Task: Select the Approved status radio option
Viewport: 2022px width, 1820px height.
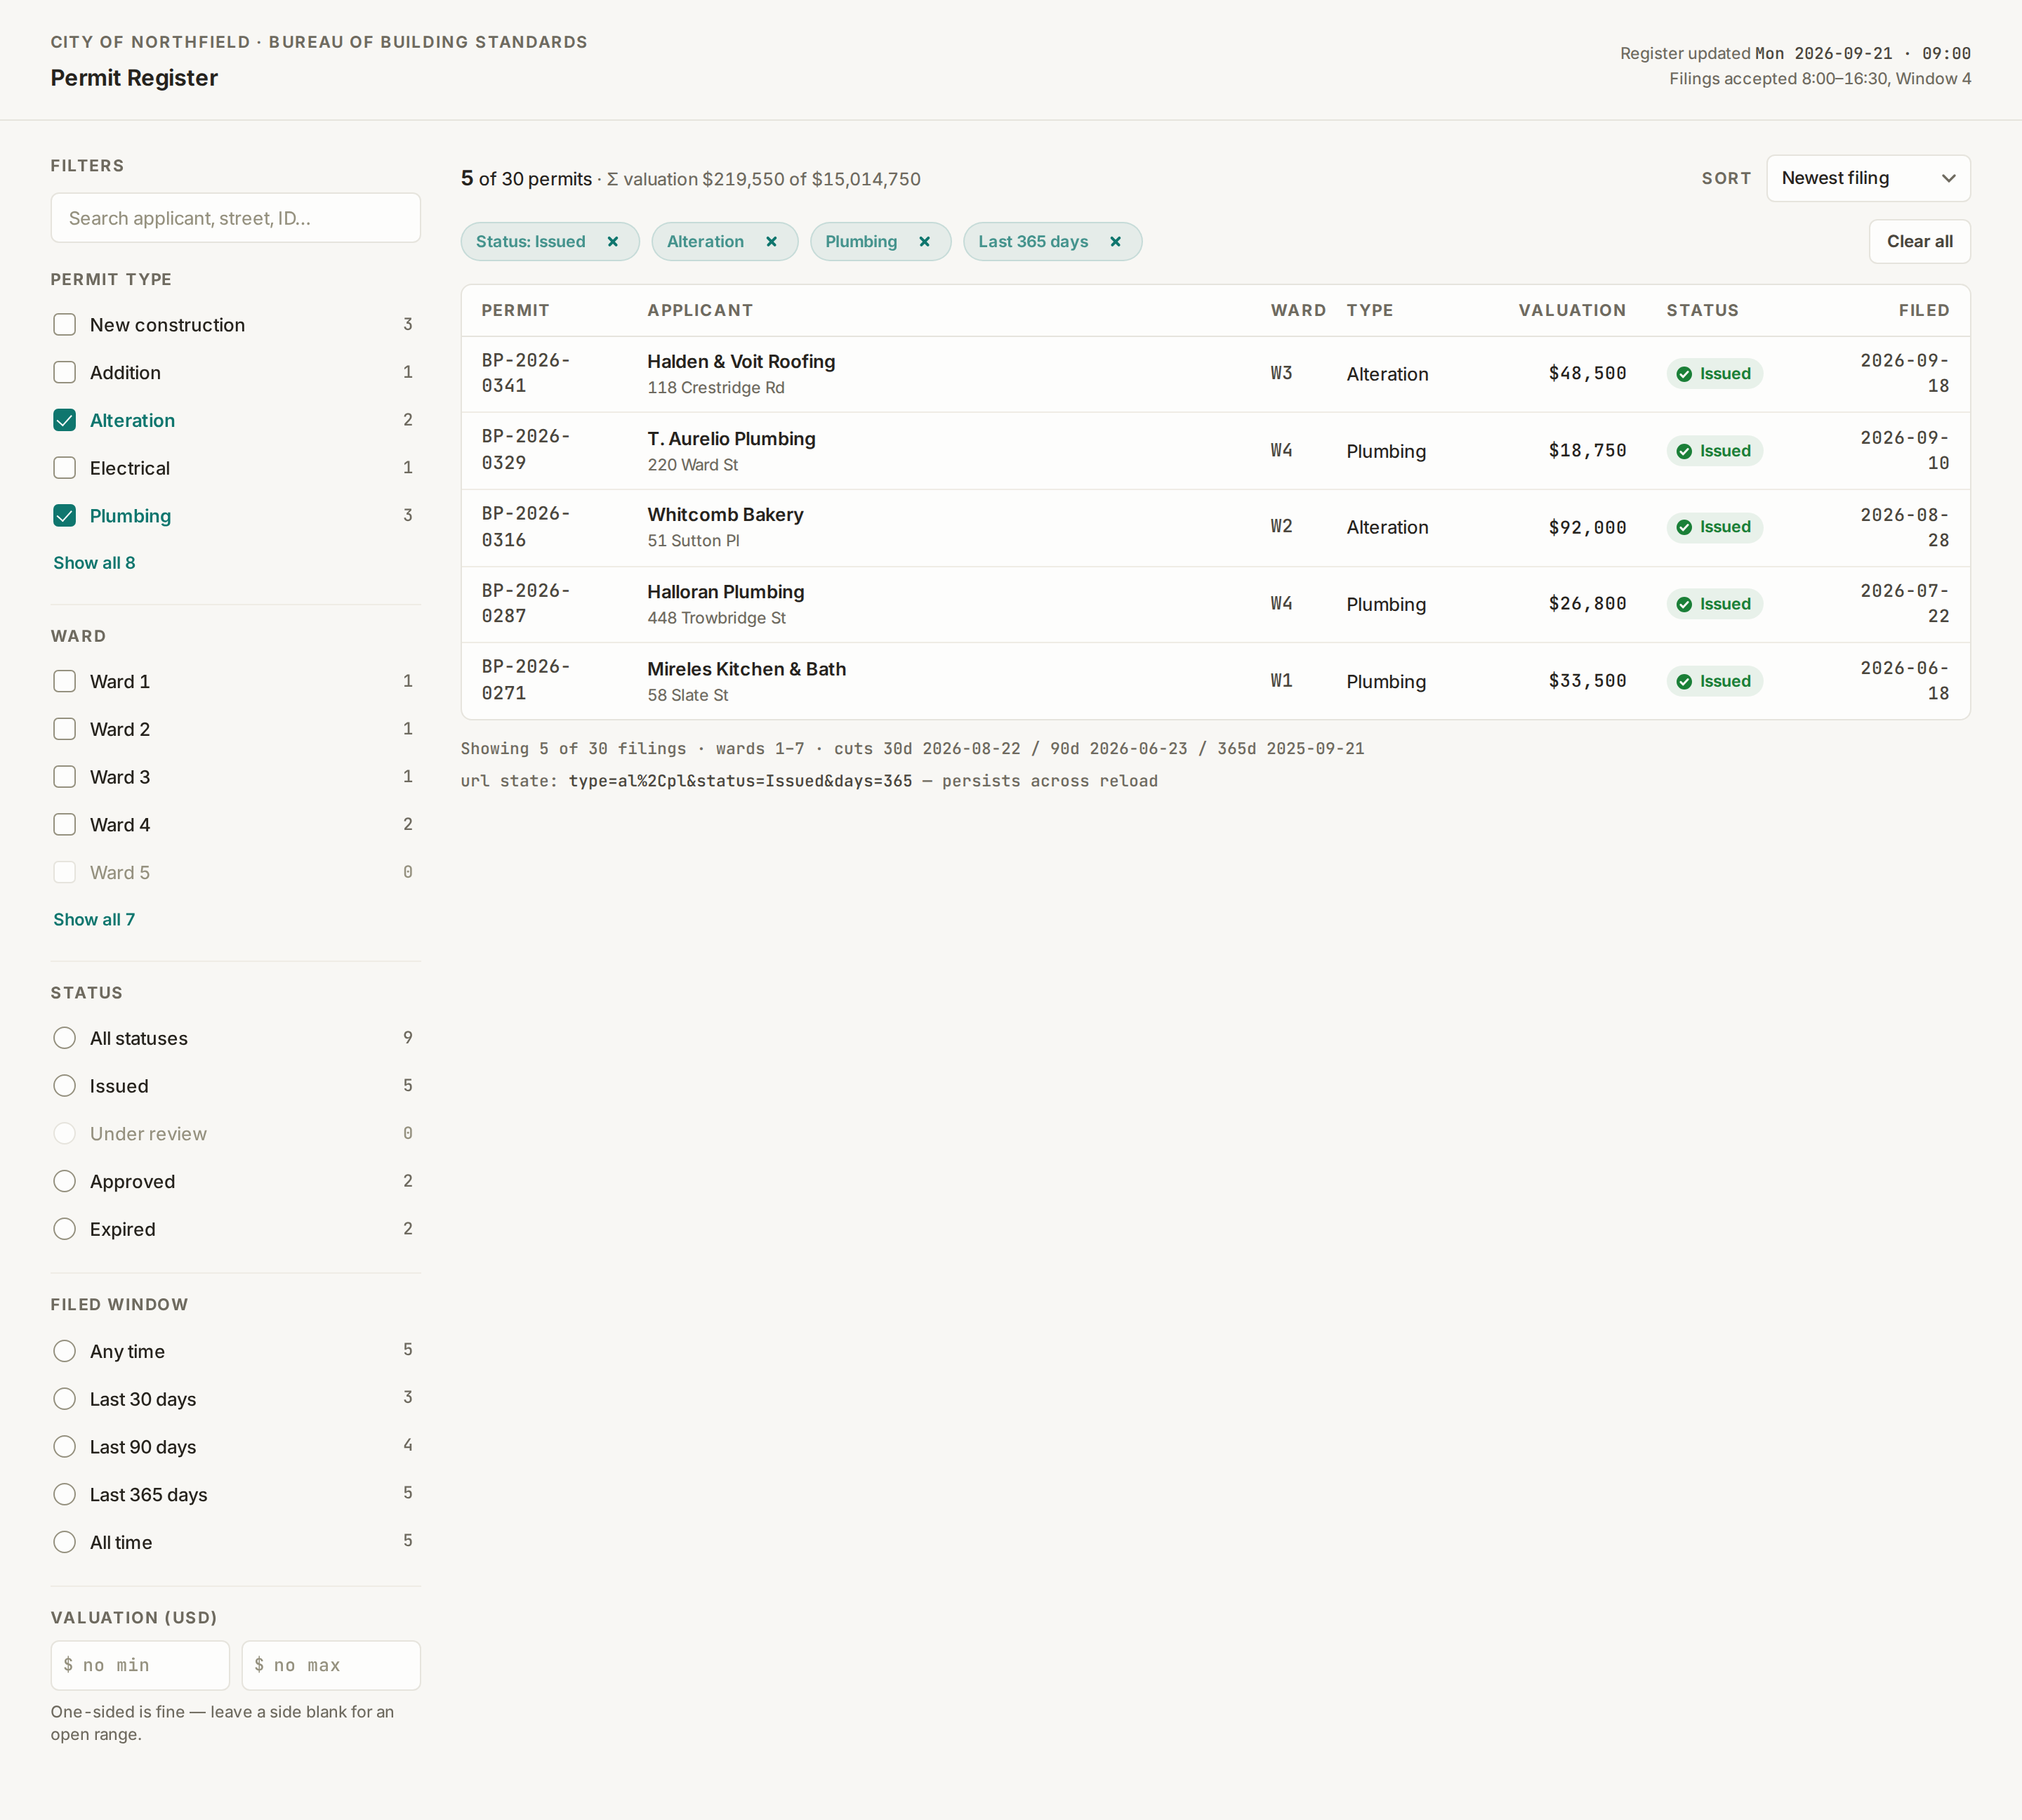Action: click(65, 1182)
